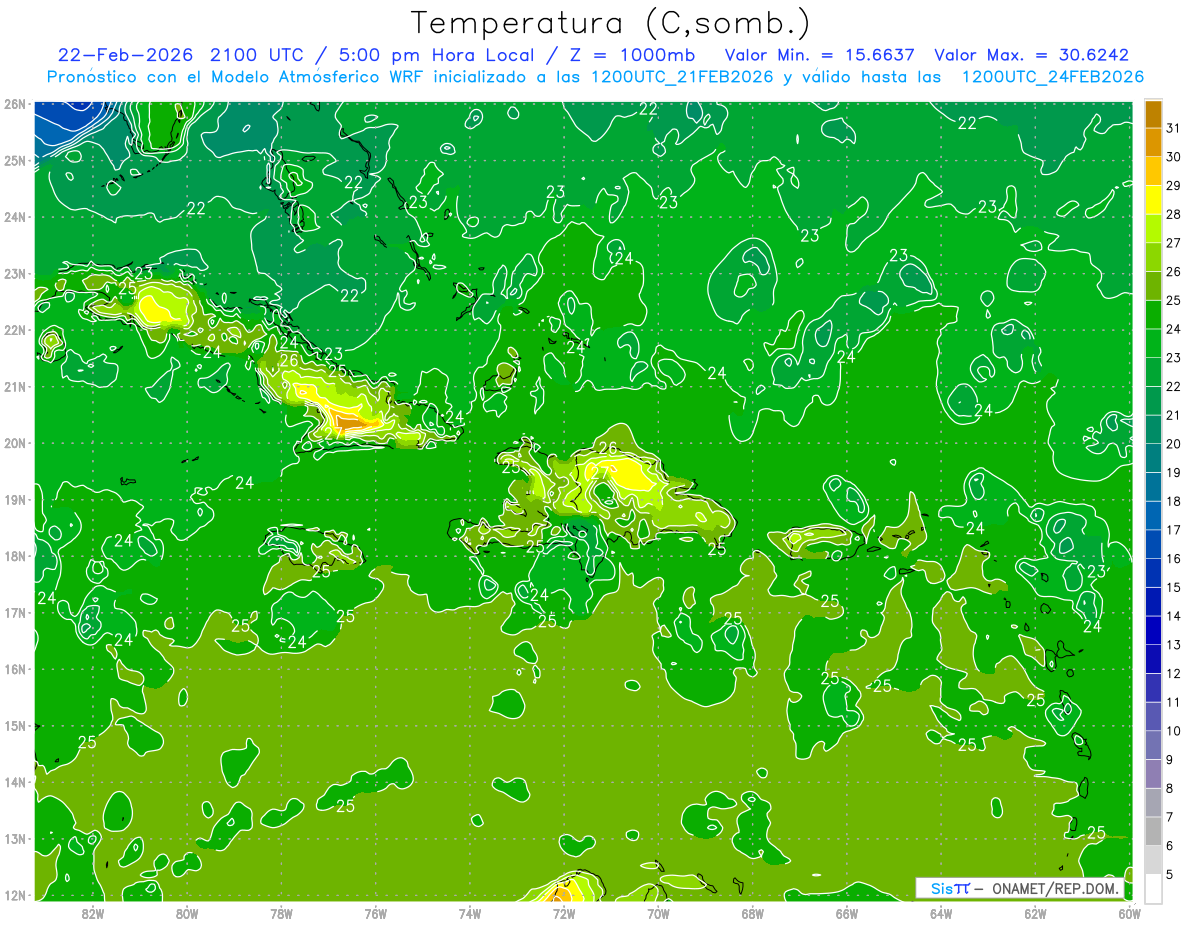Click the legend value "29"

click(1173, 186)
